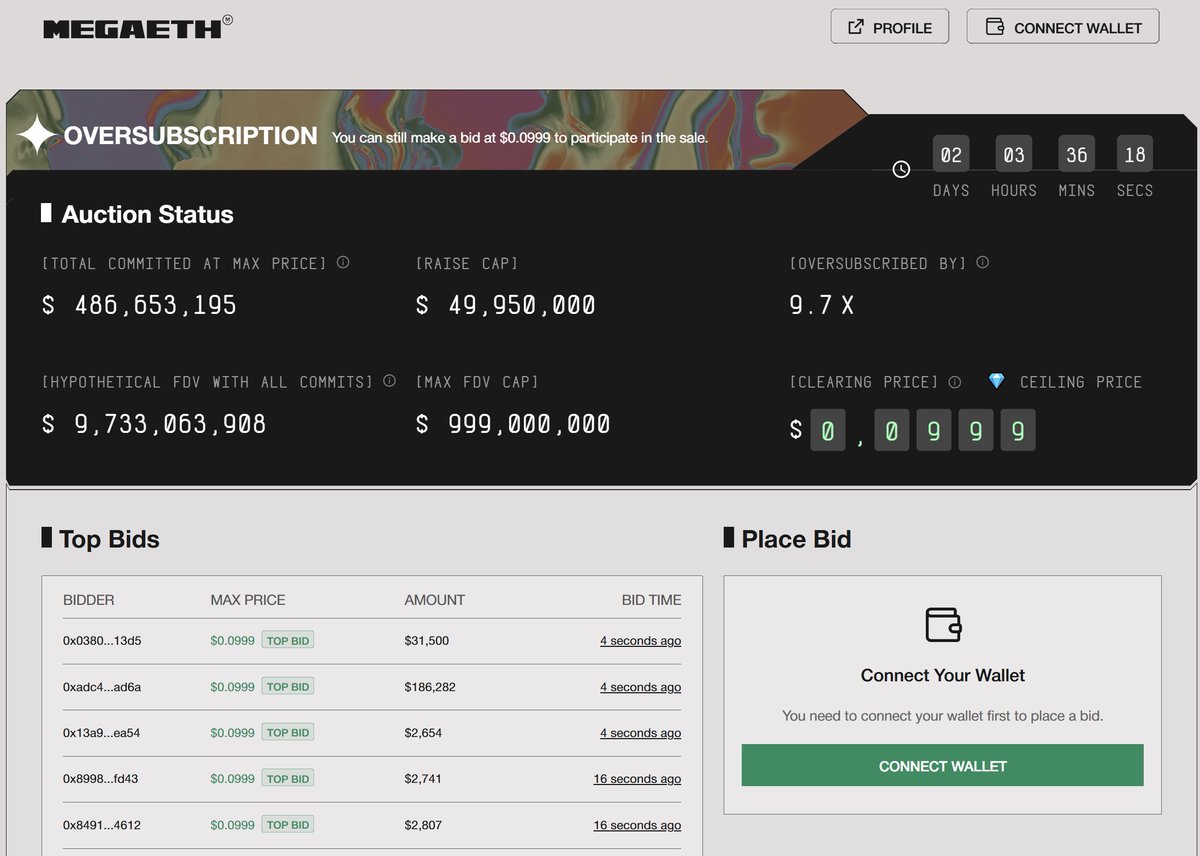Click the external link icon in PROFILE
Screen dimensions: 1200x856
(856, 27)
